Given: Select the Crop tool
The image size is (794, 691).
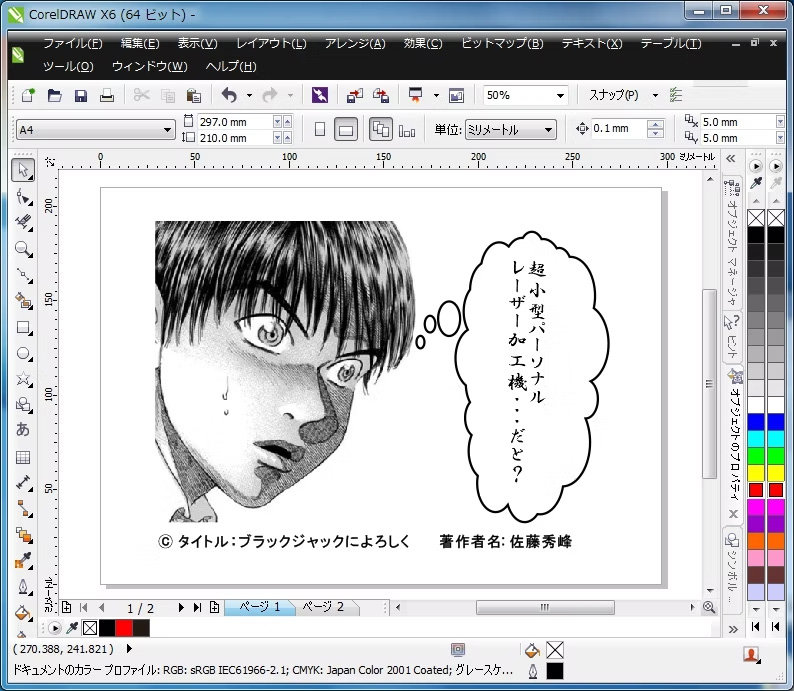Looking at the screenshot, I should click(23, 222).
